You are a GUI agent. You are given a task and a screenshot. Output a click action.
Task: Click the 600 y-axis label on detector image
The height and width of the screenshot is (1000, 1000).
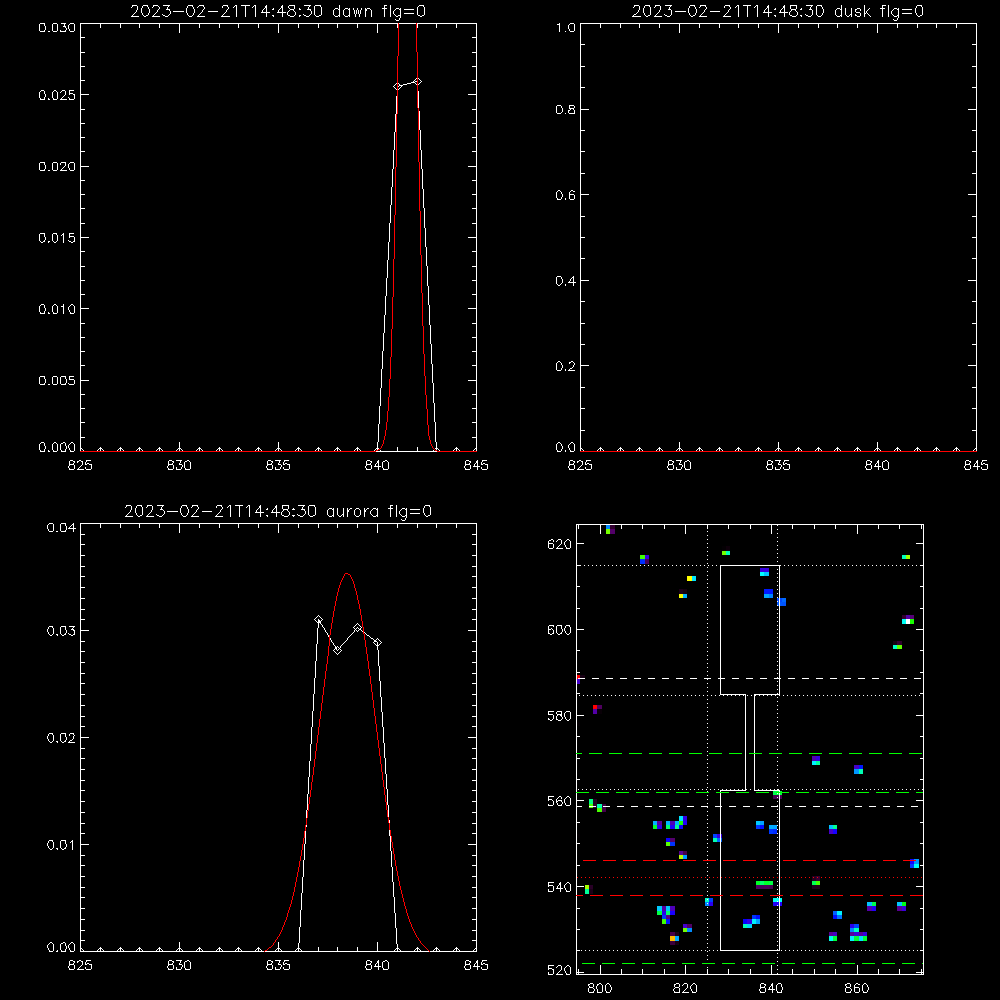559,630
